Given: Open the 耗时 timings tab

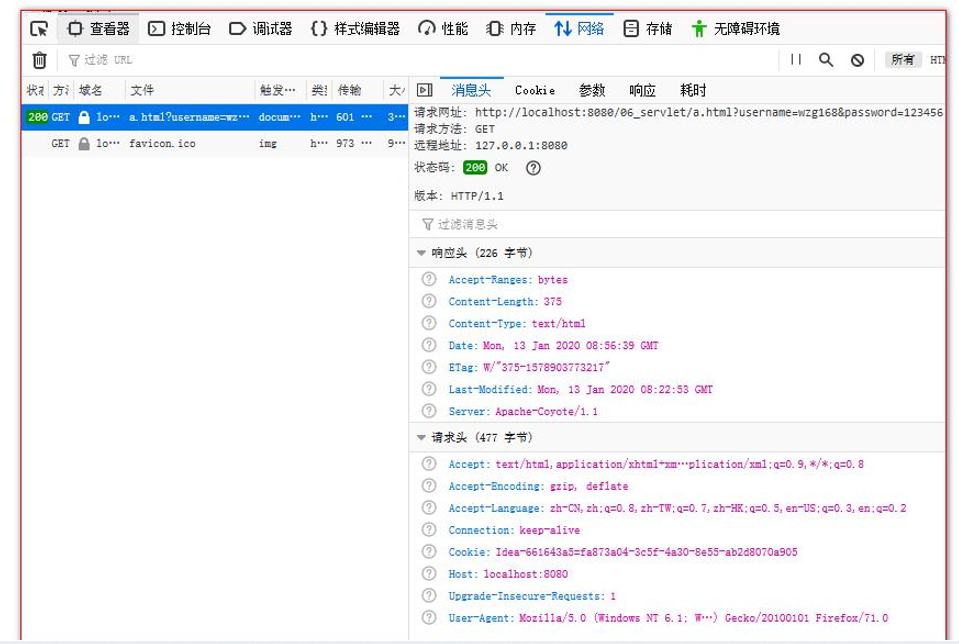Looking at the screenshot, I should click(x=693, y=91).
